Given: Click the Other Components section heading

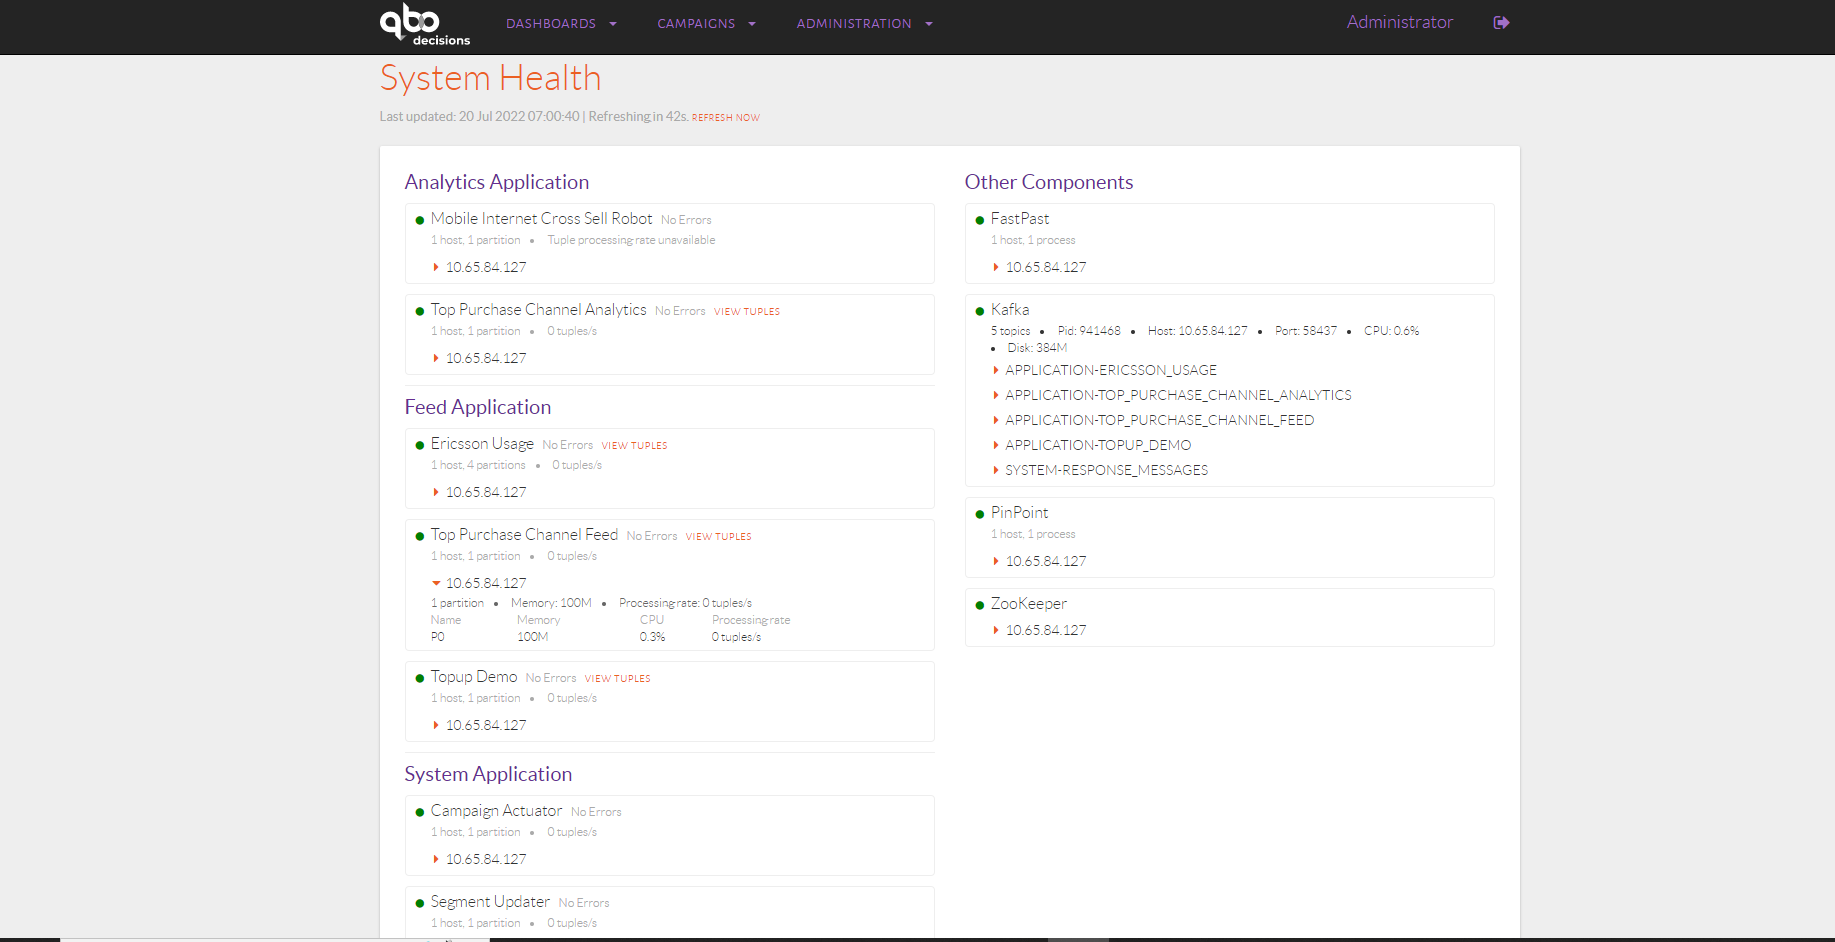Looking at the screenshot, I should coord(1049,182).
